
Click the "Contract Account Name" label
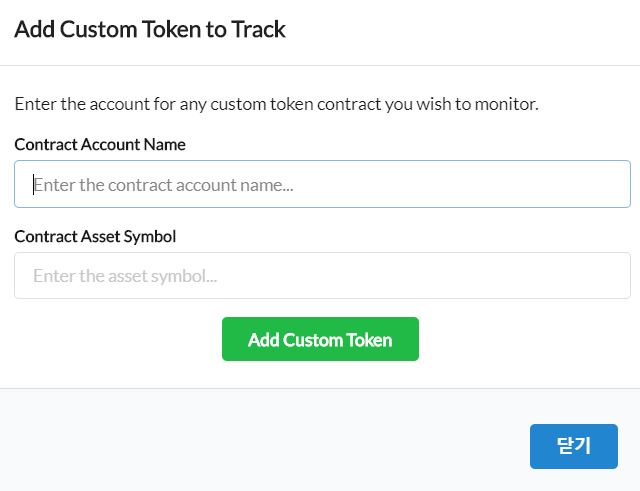(x=100, y=144)
